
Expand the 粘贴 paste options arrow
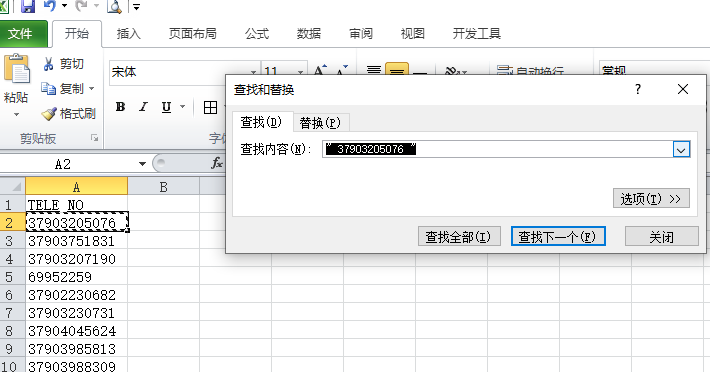pyautogui.click(x=16, y=114)
